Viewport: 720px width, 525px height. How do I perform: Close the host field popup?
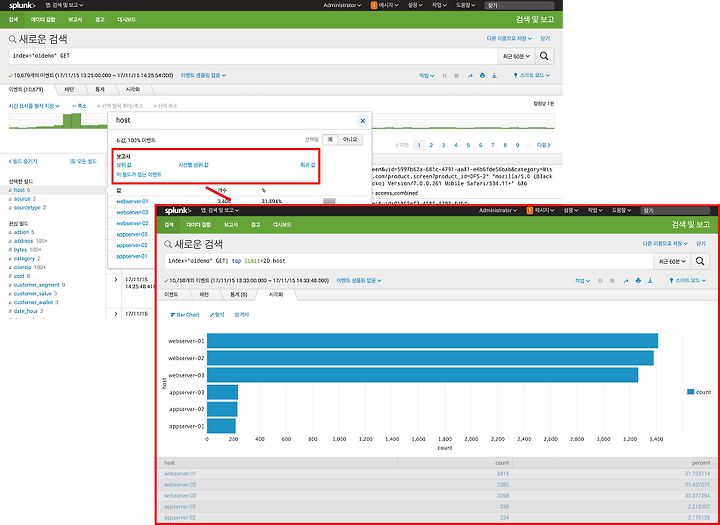[362, 121]
